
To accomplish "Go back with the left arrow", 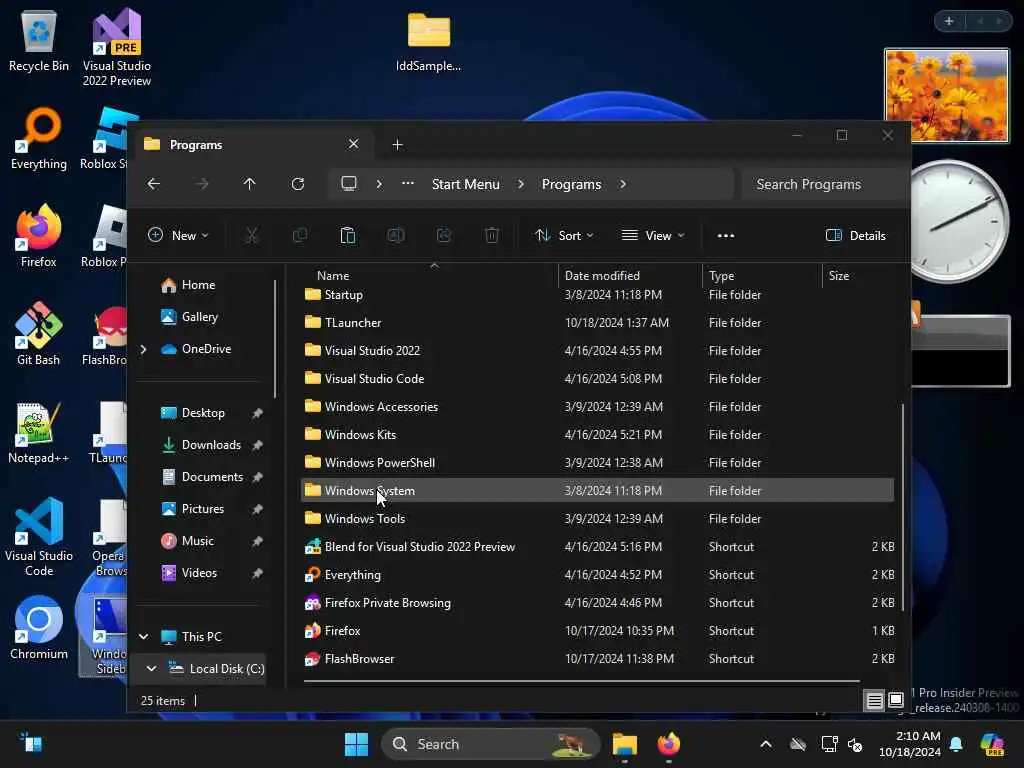I will tap(153, 184).
